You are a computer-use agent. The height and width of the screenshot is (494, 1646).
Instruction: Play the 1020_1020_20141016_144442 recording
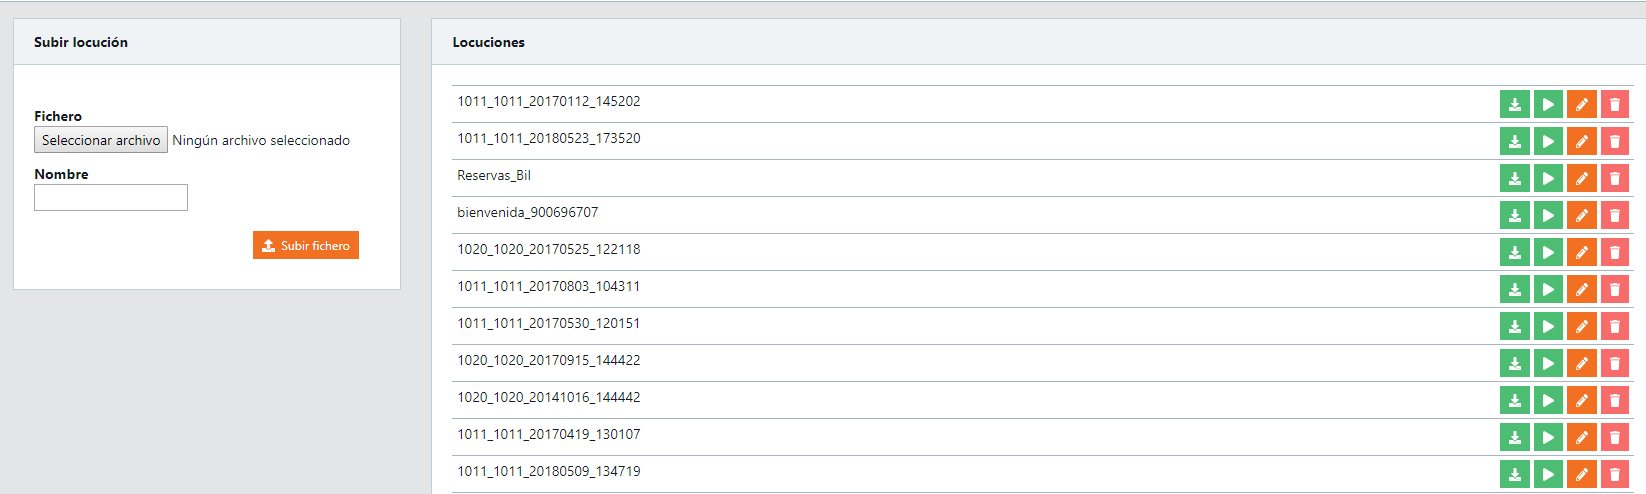coord(1548,400)
